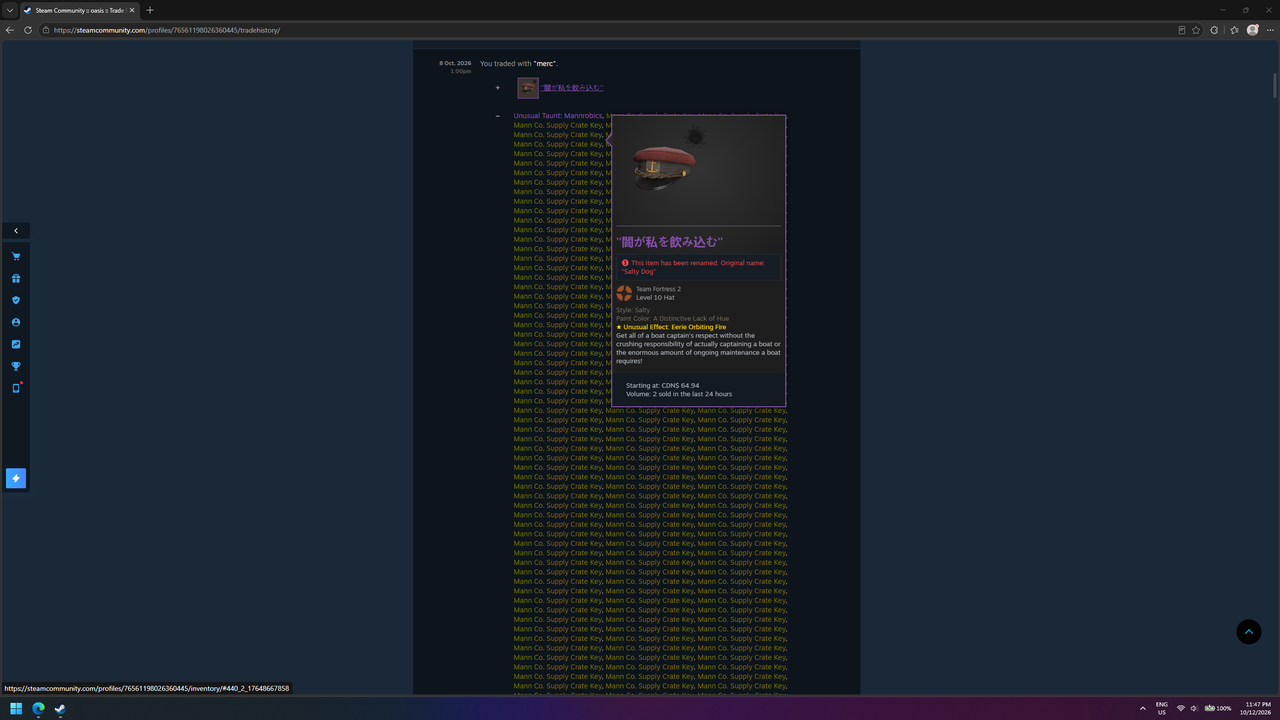Select the profile person sidebar icon

(16, 322)
